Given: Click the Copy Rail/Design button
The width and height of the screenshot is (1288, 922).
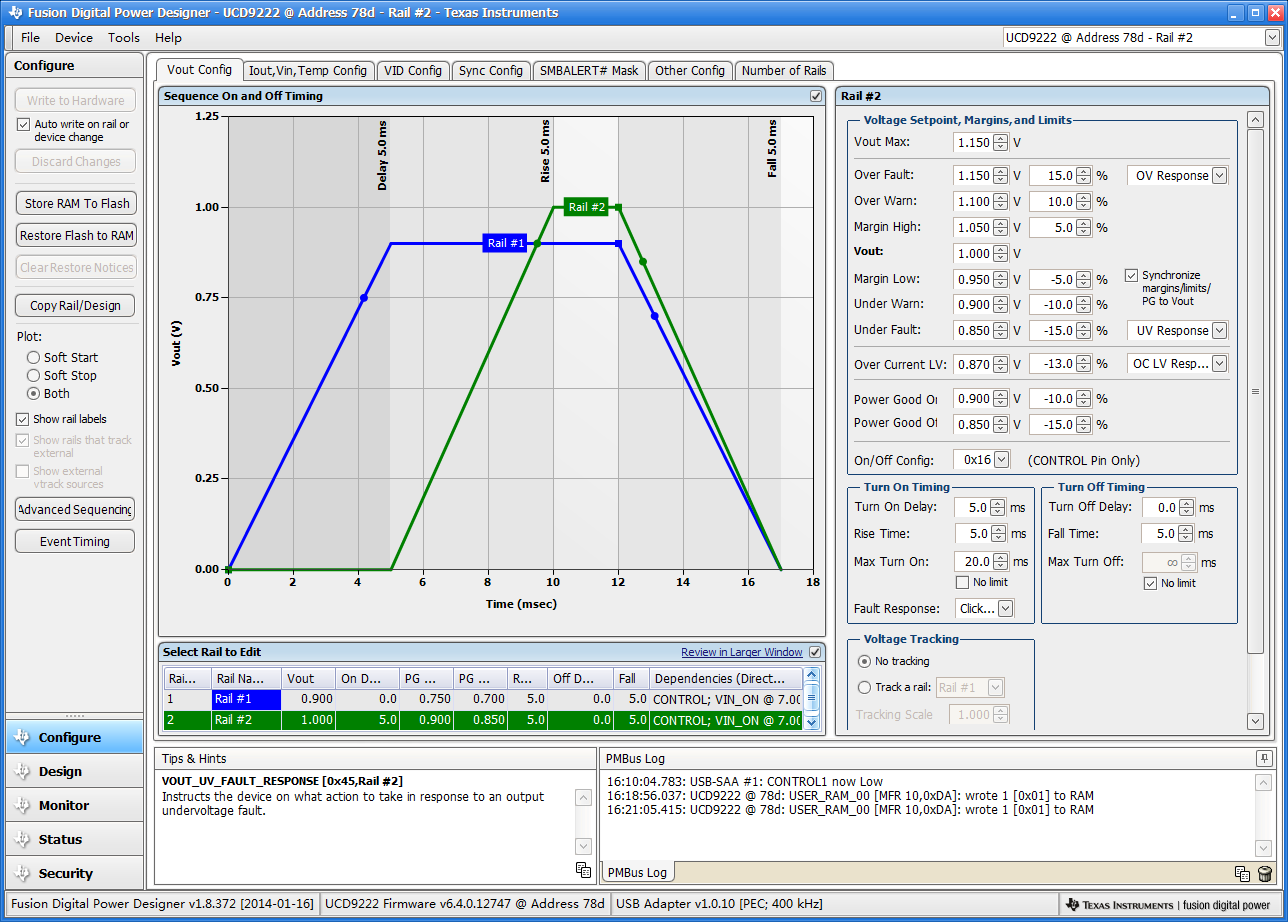Looking at the screenshot, I should 75,306.
